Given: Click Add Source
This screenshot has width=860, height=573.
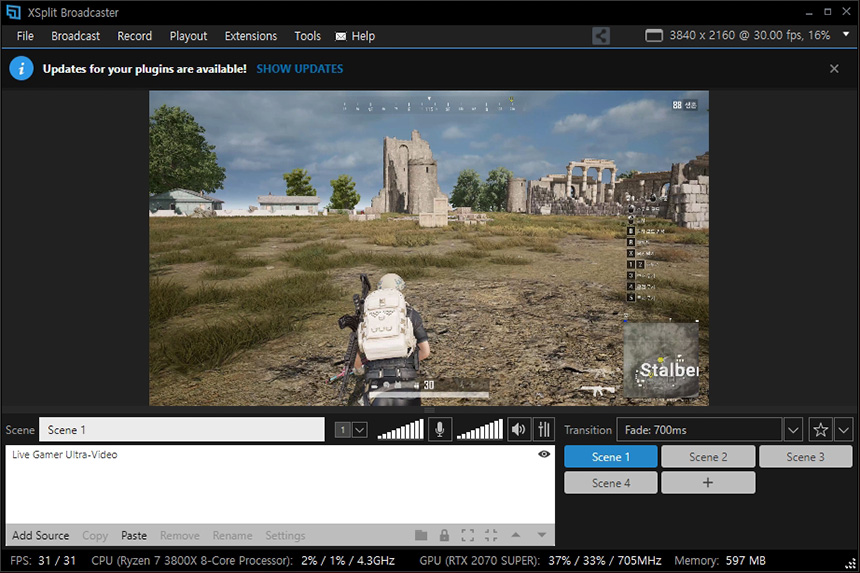Looking at the screenshot, I should tap(41, 536).
